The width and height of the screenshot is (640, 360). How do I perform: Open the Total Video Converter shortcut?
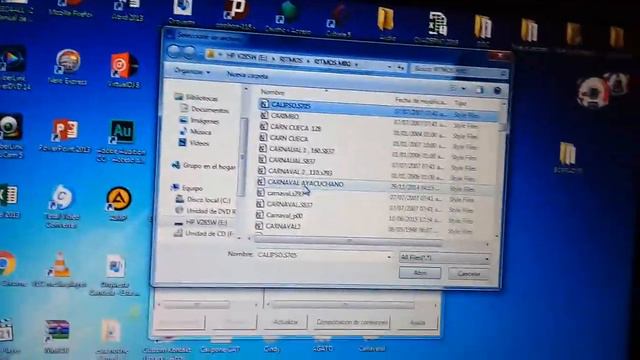coord(62,205)
